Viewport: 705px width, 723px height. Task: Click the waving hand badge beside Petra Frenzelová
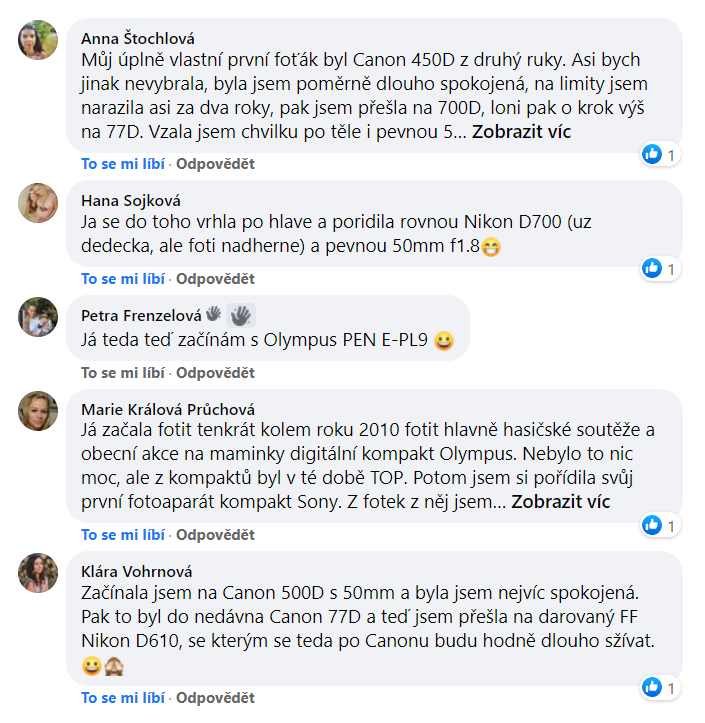tap(241, 316)
